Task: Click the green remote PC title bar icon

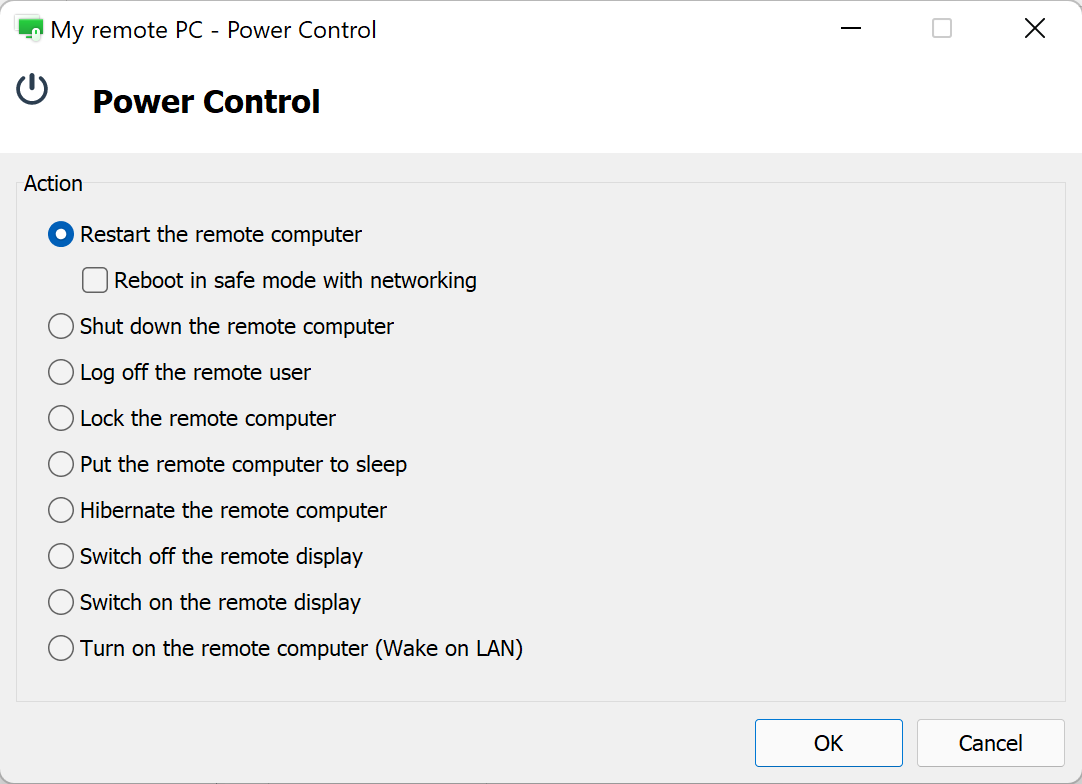Action: tap(30, 29)
